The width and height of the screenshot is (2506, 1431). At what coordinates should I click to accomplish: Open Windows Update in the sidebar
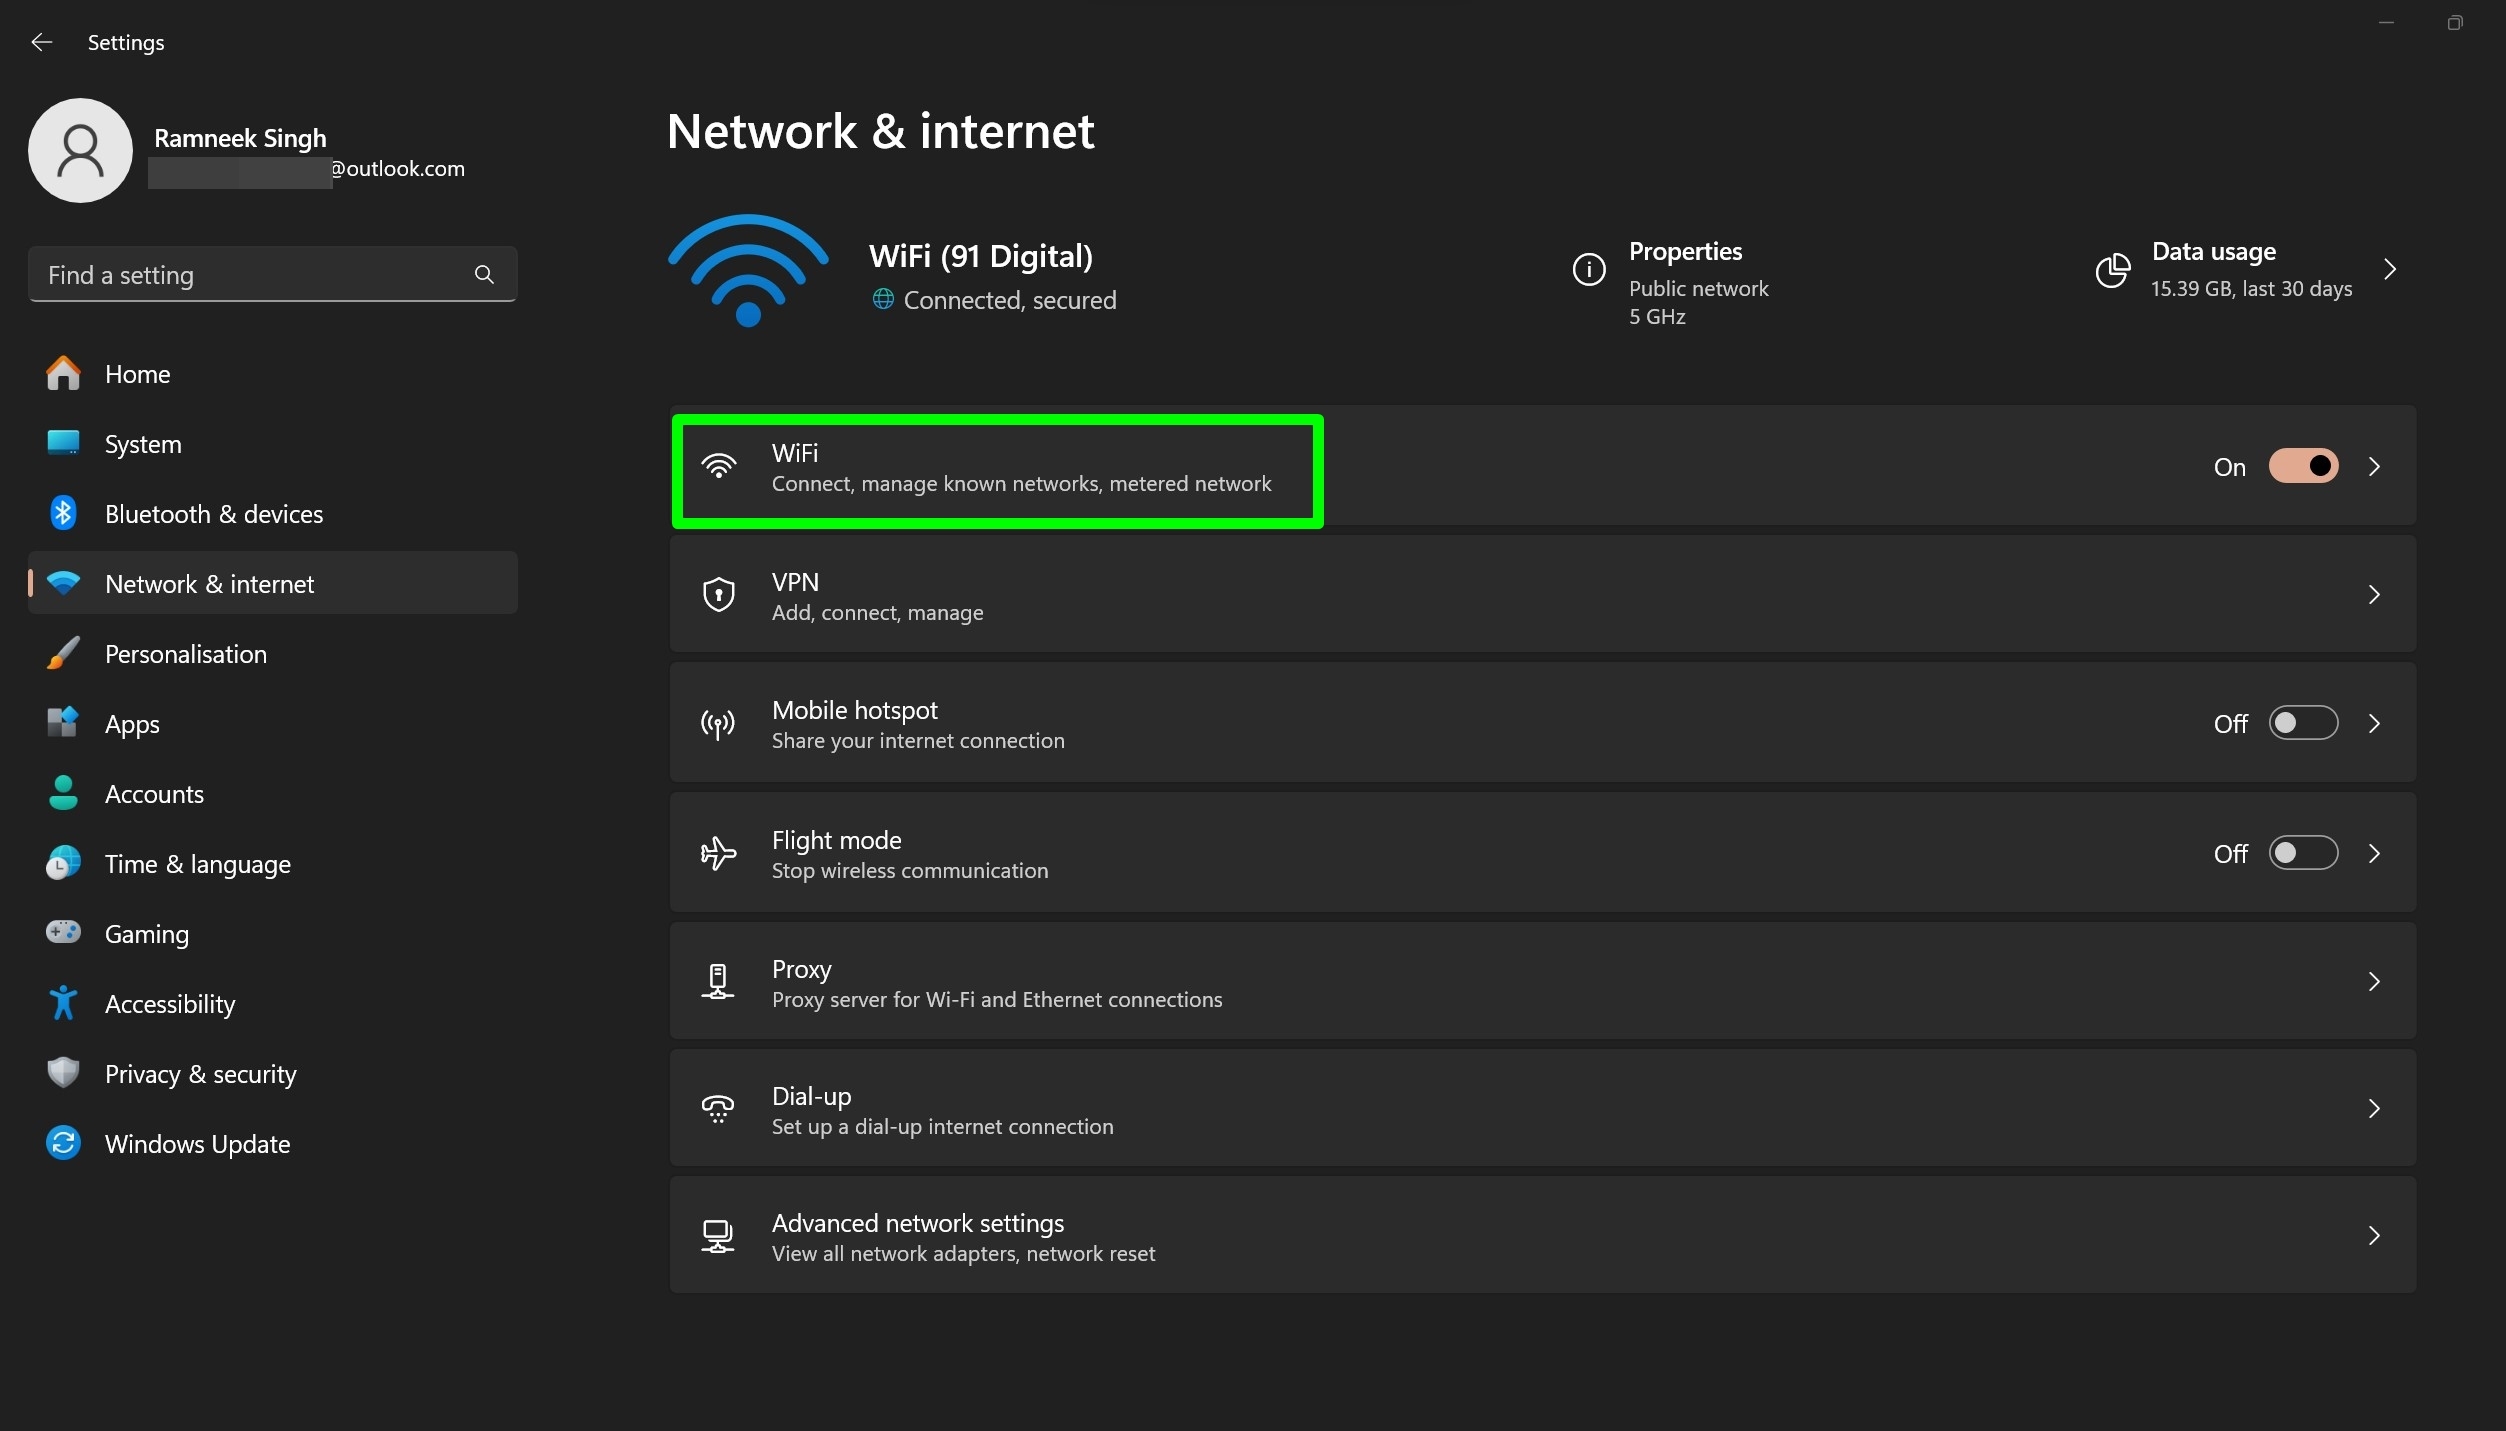[272, 1143]
